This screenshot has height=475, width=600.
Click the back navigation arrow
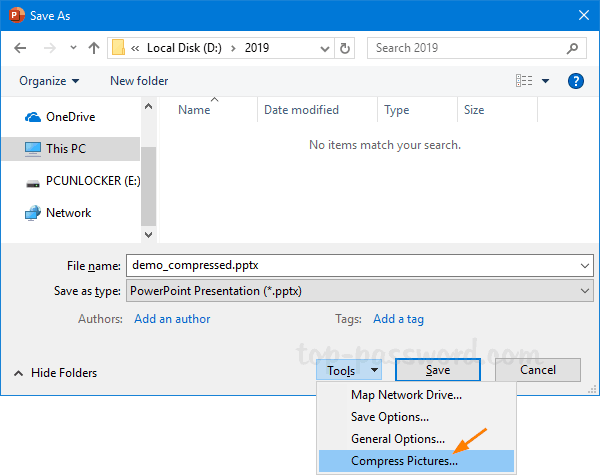[x=23, y=48]
